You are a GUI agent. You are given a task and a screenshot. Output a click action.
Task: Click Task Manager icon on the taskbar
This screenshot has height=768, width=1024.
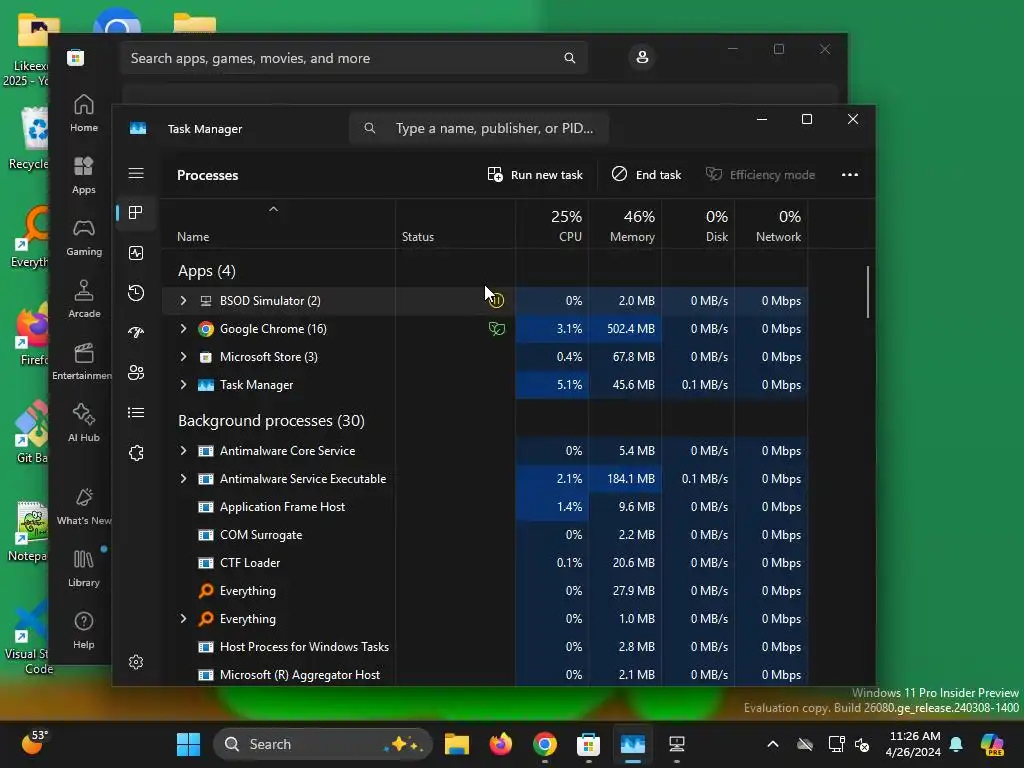[x=632, y=744]
